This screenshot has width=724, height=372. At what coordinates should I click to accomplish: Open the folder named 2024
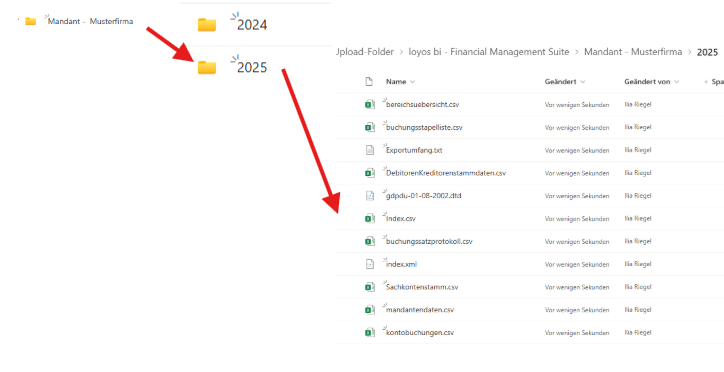[x=252, y=25]
